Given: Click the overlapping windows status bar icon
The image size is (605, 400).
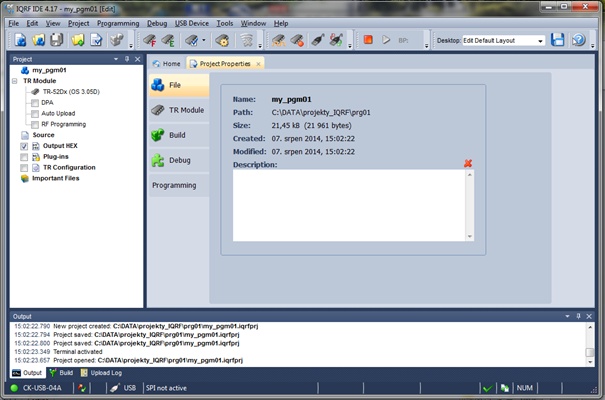Looking at the screenshot, I should coord(504,388).
